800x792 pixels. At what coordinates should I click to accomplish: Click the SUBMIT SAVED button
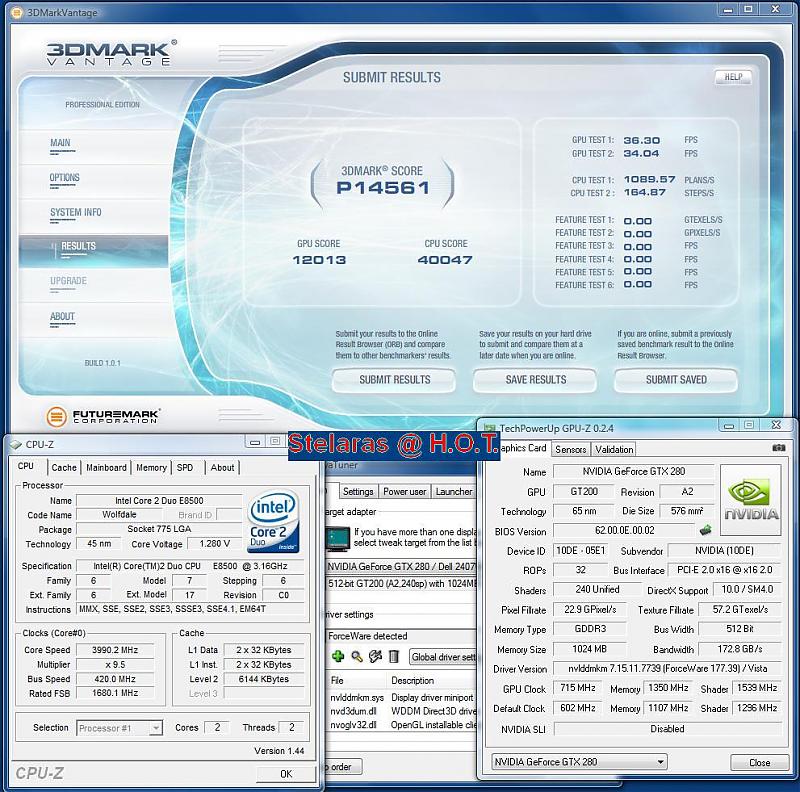point(676,380)
